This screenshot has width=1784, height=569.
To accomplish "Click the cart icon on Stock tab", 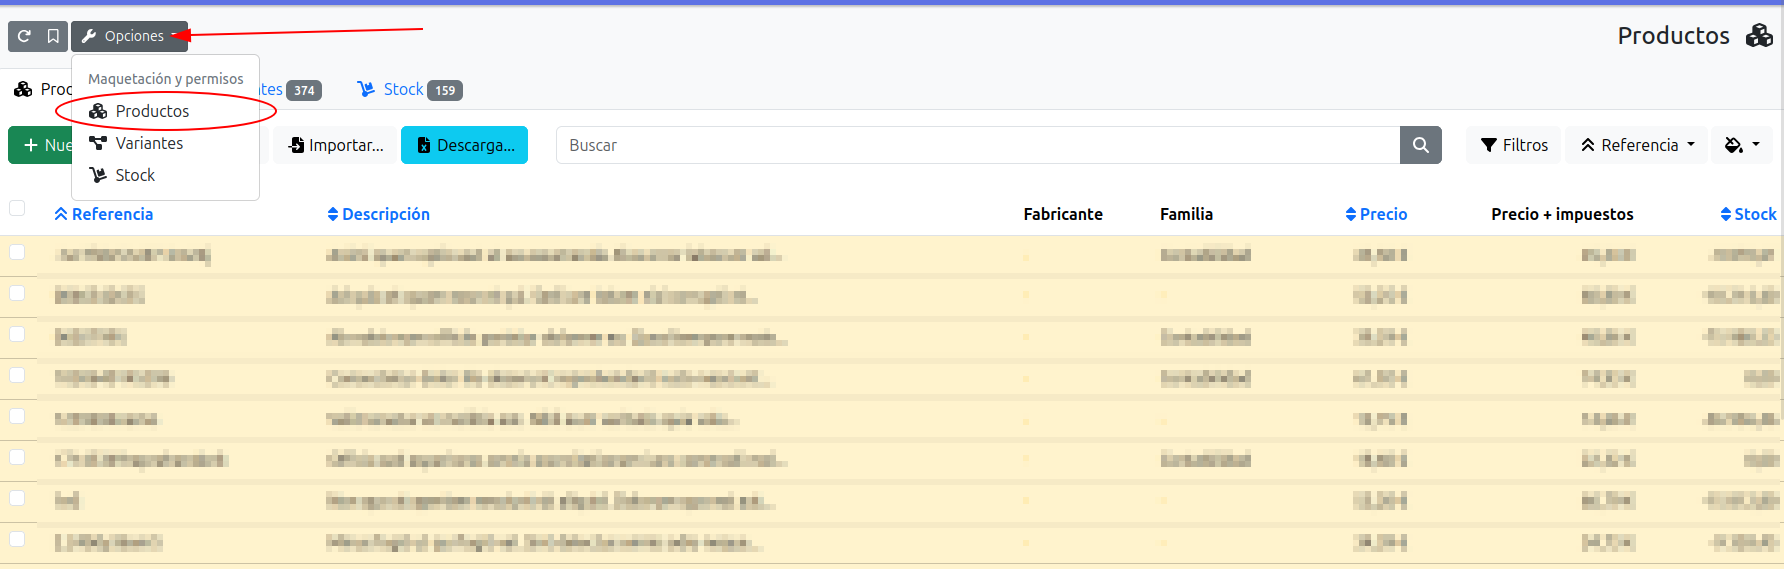I will [x=367, y=89].
